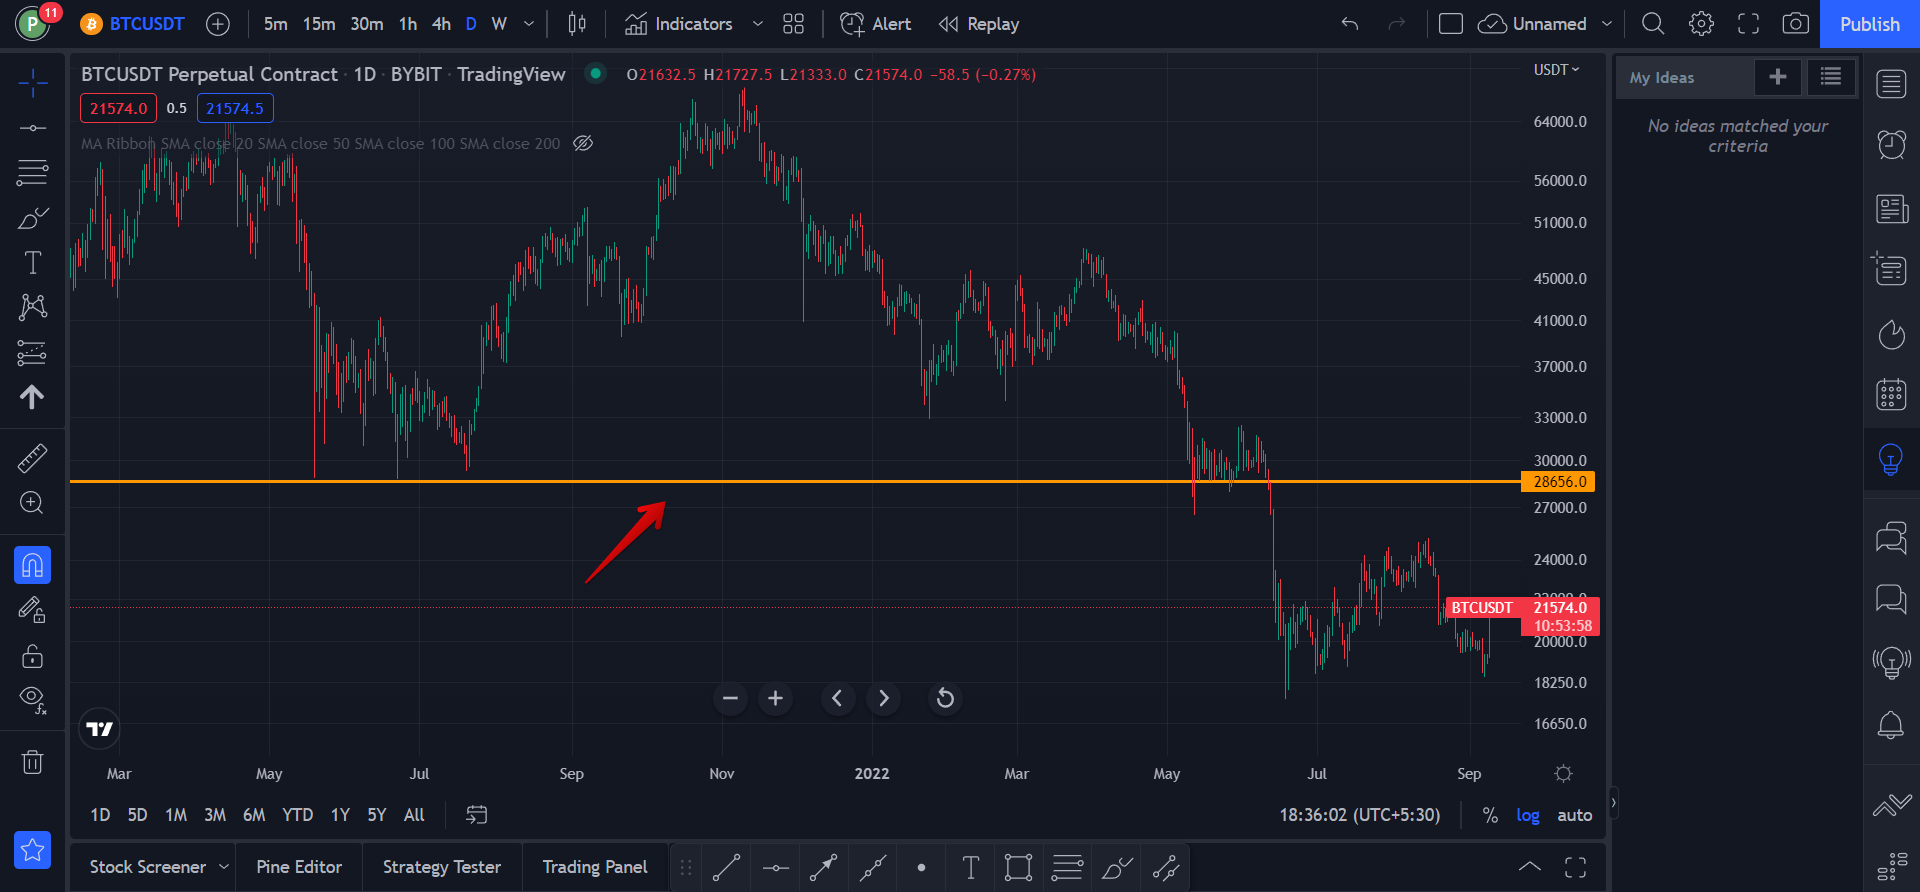This screenshot has width=1920, height=892.
Task: Start bar Replay mode
Action: coord(979,24)
